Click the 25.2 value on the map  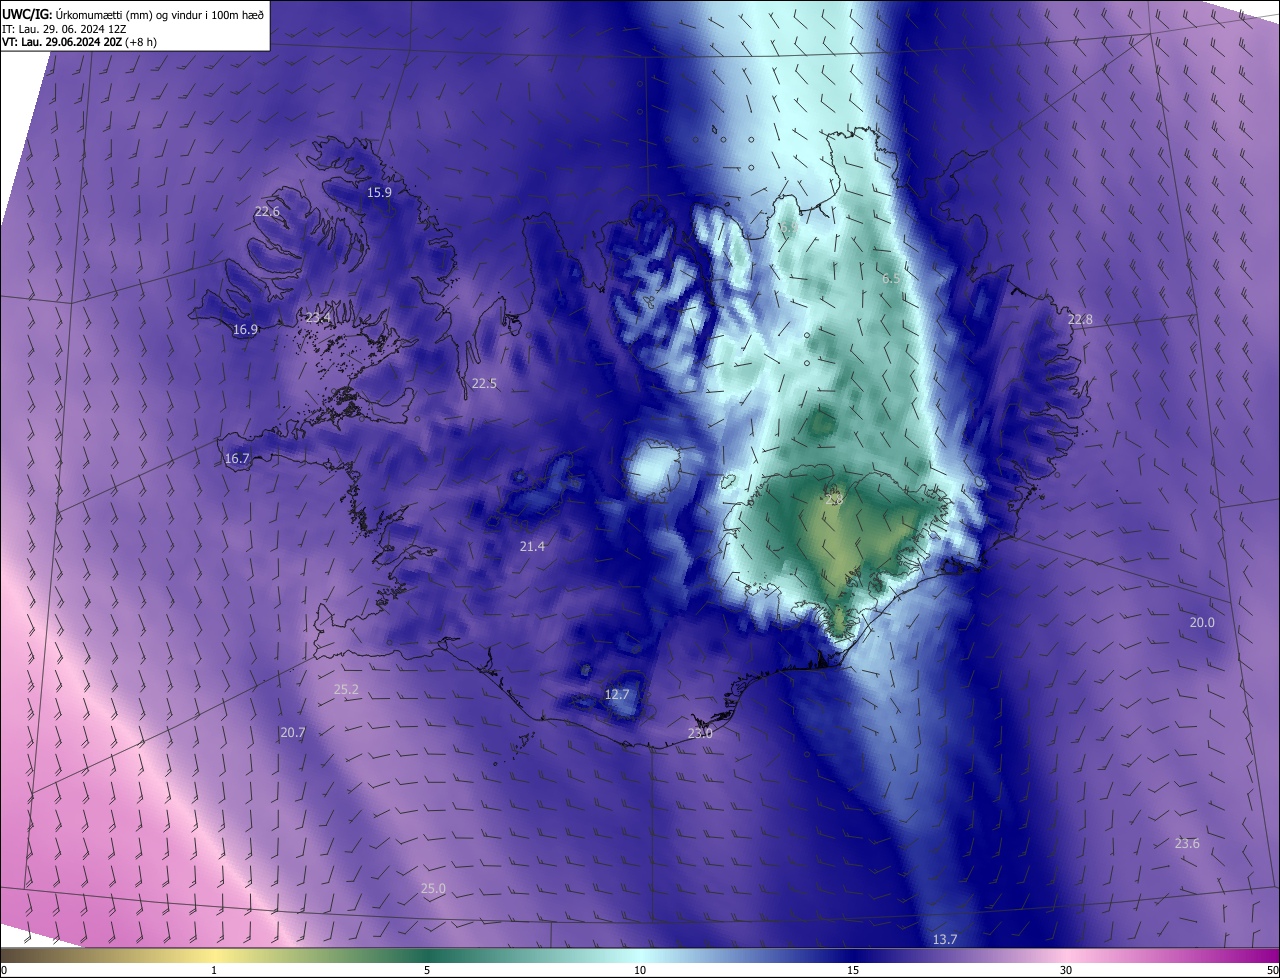[346, 690]
